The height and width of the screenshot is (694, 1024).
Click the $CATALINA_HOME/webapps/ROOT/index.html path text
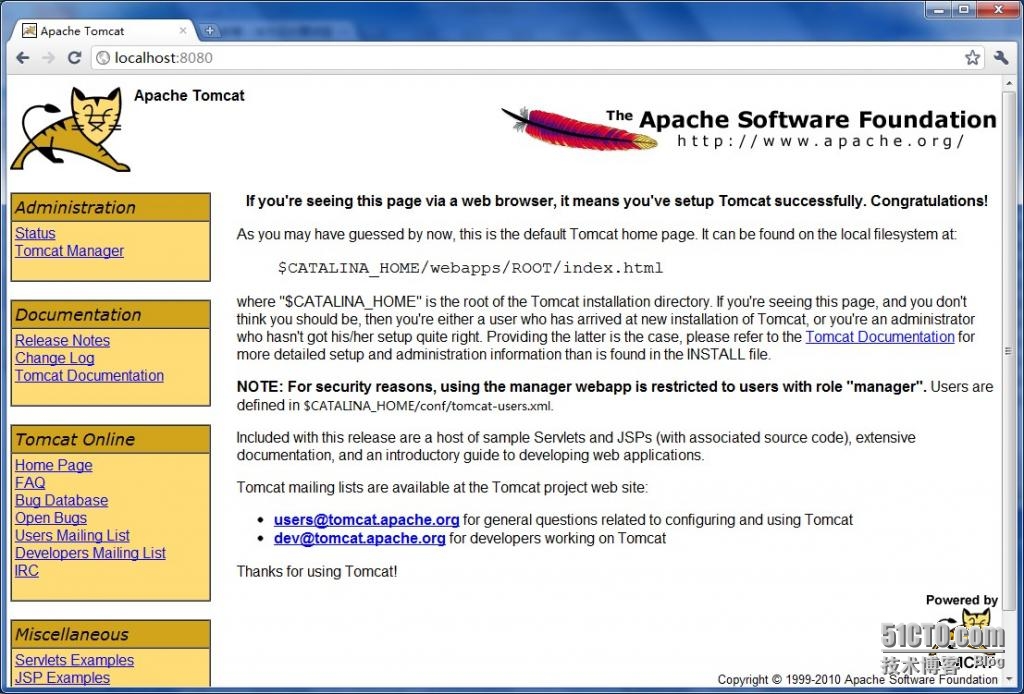click(470, 268)
